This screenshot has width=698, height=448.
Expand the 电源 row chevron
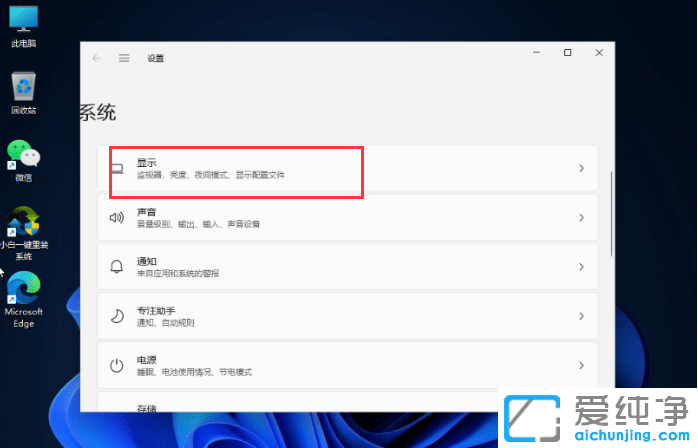coord(581,366)
